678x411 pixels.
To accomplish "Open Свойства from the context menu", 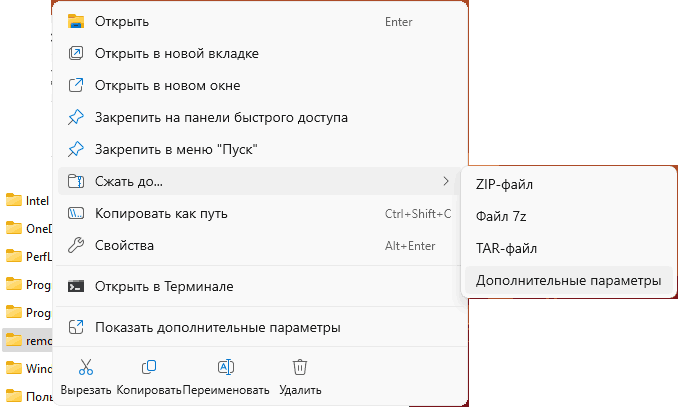I will [x=259, y=245].
